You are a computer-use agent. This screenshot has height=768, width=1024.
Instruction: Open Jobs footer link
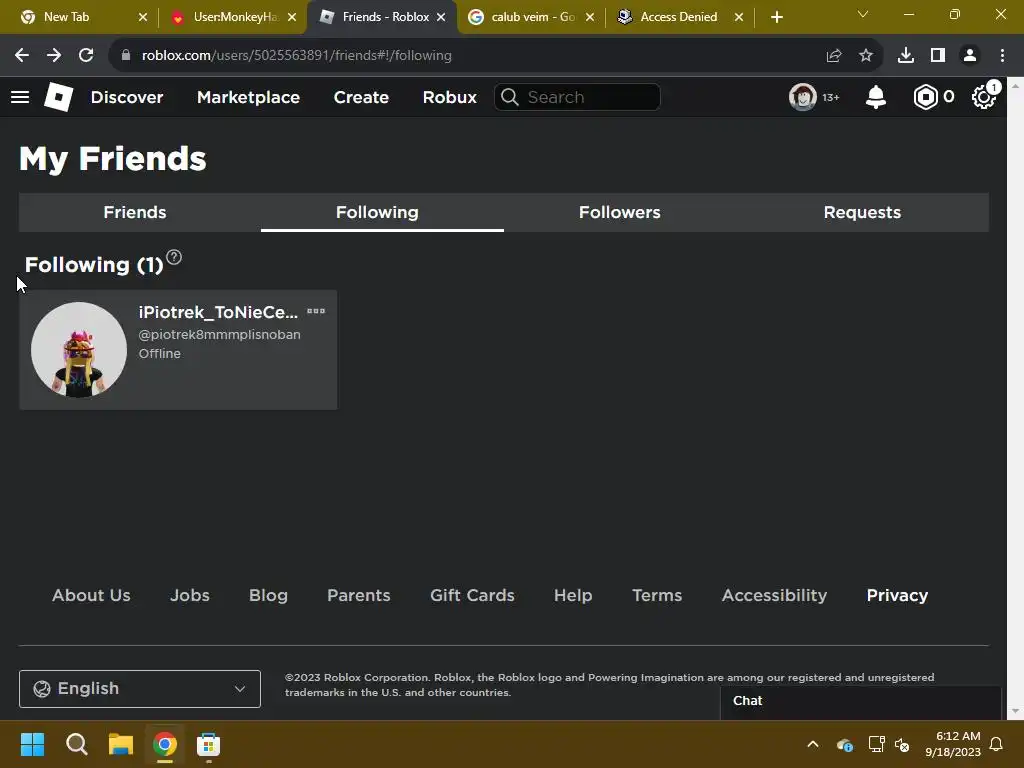tap(189, 595)
